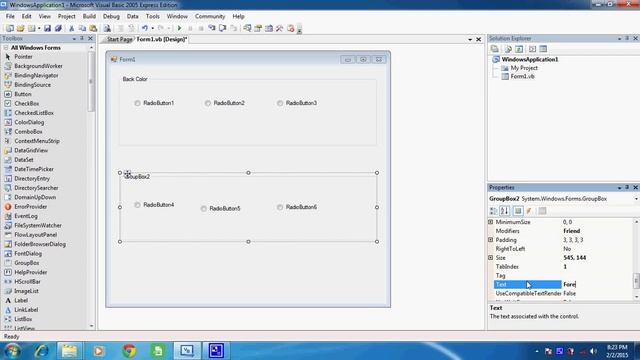Open the object selector dropdown for GroupBox2
Screen dimensions: 640x360
click(x=636, y=199)
